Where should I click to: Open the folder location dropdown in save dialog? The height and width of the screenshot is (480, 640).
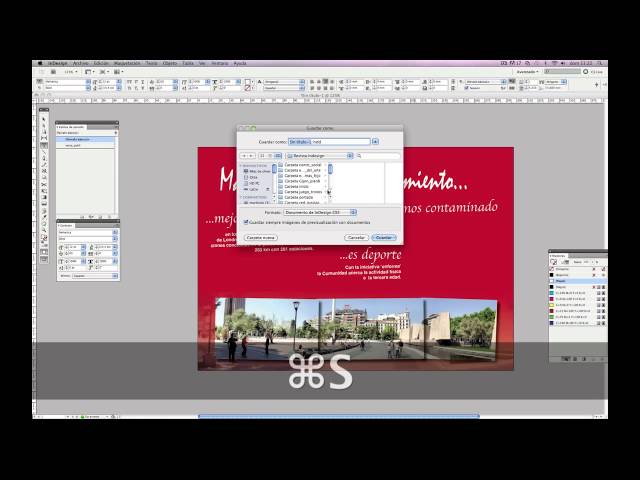[x=319, y=156]
